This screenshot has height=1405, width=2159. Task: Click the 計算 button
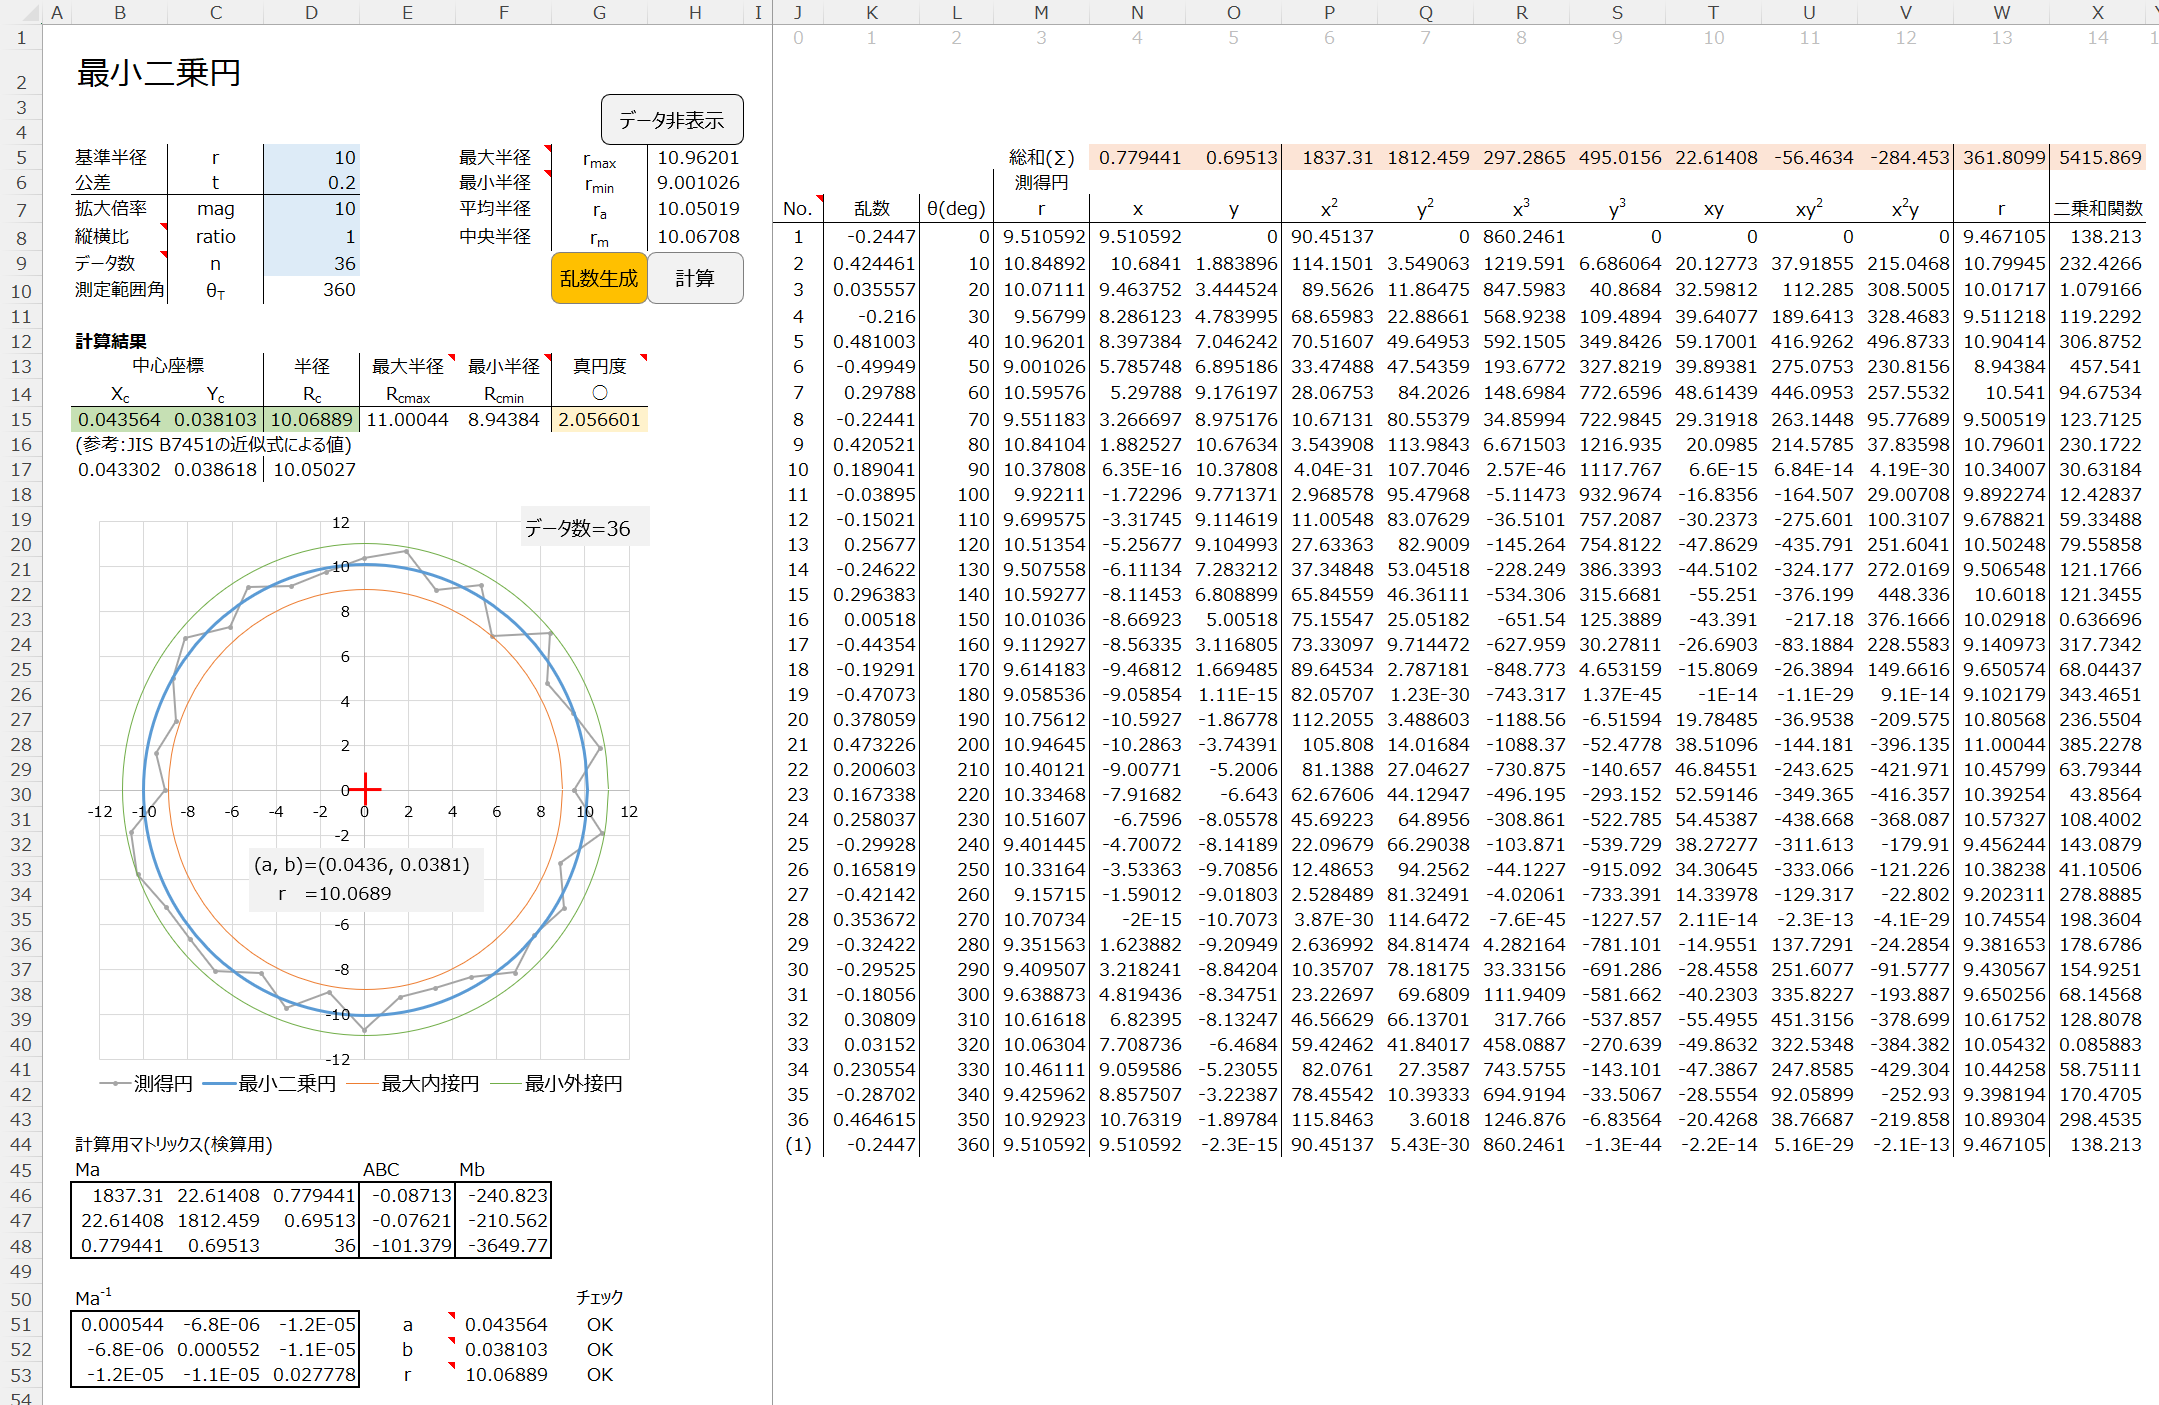coord(695,278)
